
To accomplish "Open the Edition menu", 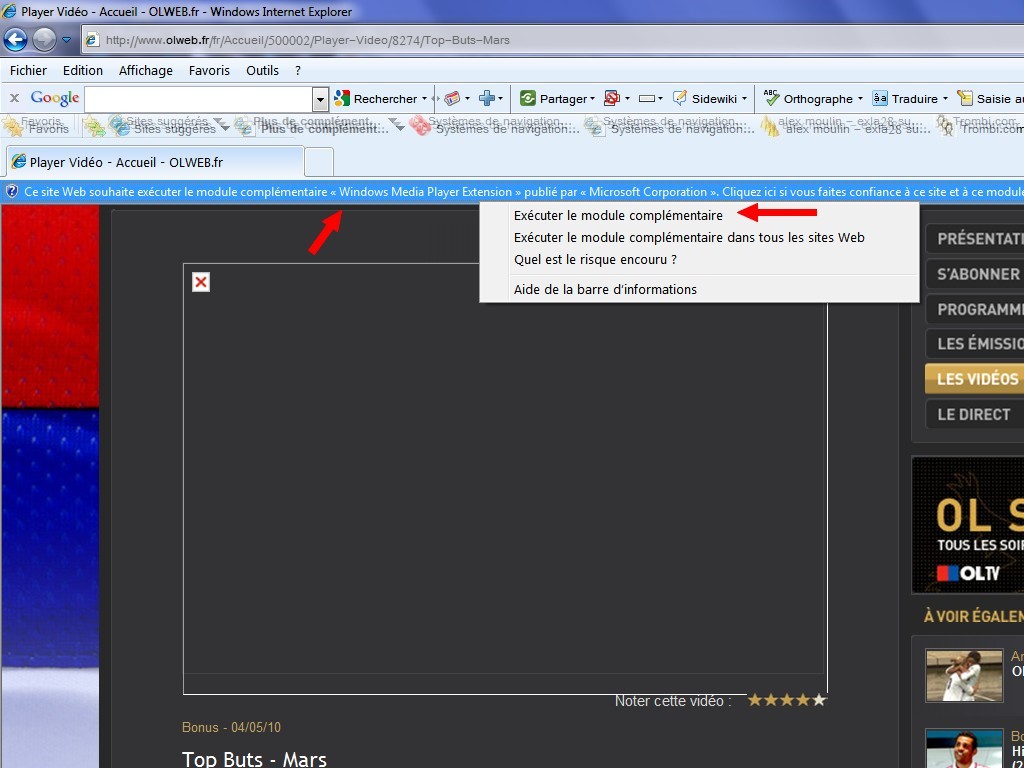I will (82, 71).
